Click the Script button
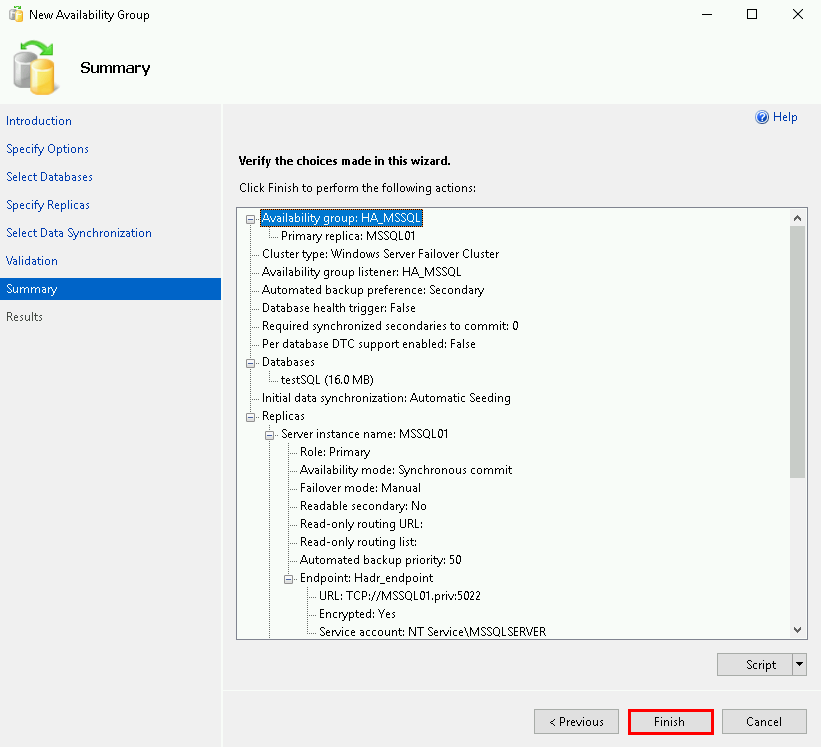The width and height of the screenshot is (821, 747). [x=760, y=665]
